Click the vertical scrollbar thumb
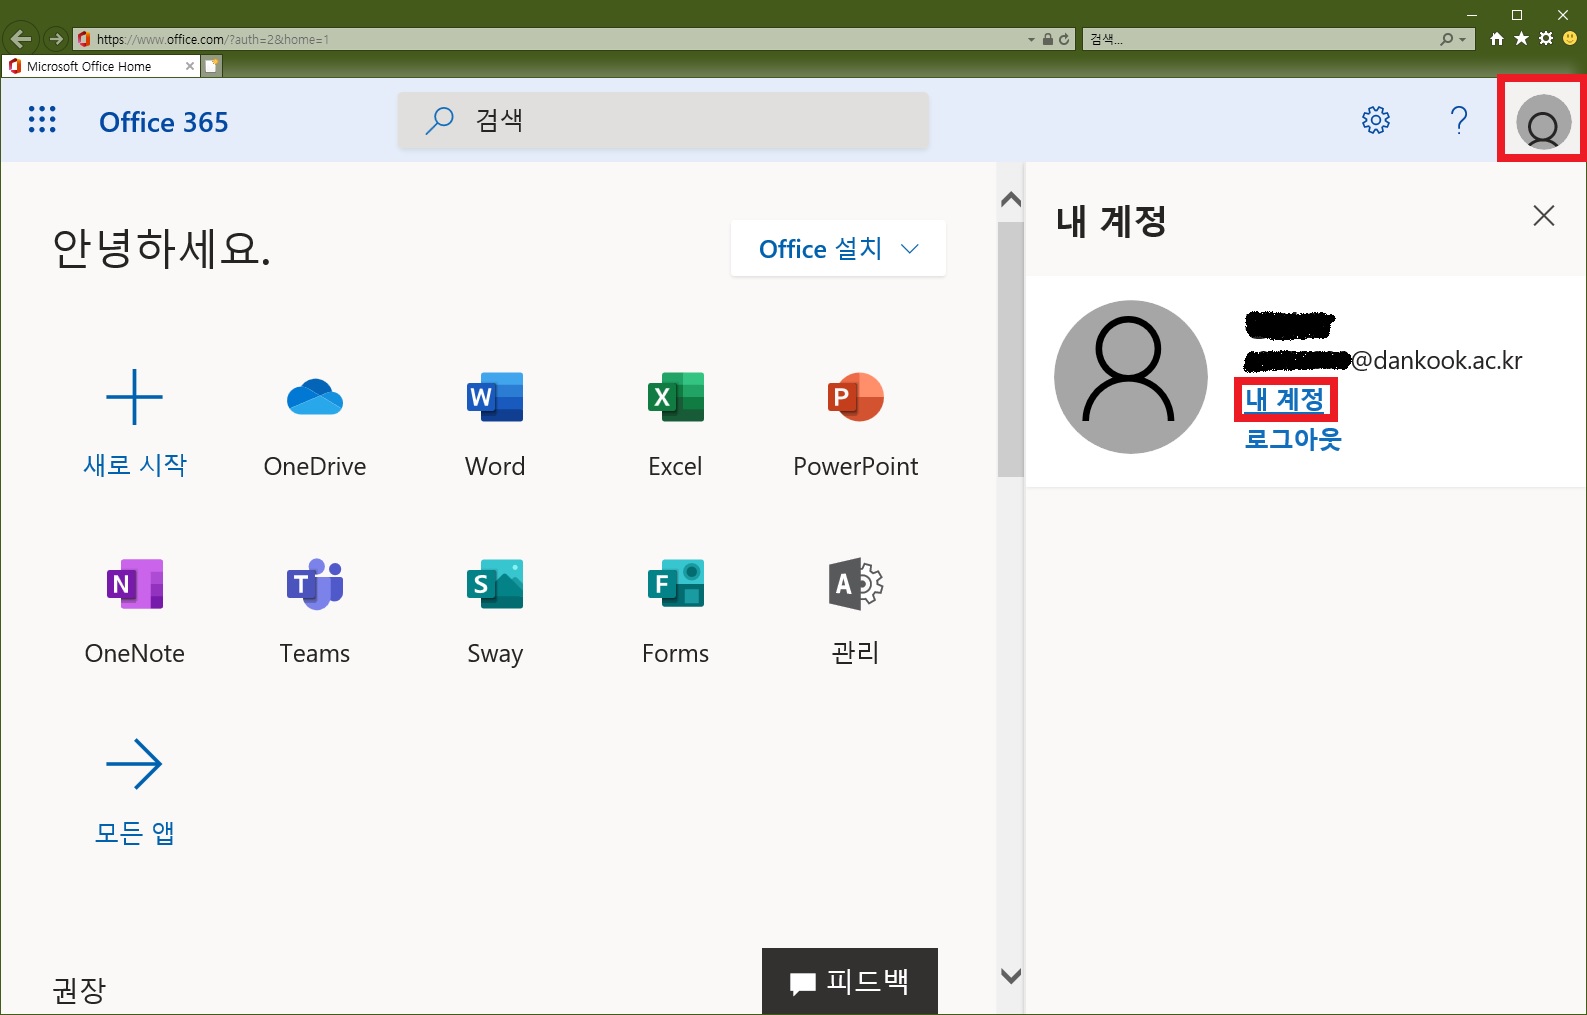1587x1015 pixels. click(1011, 349)
